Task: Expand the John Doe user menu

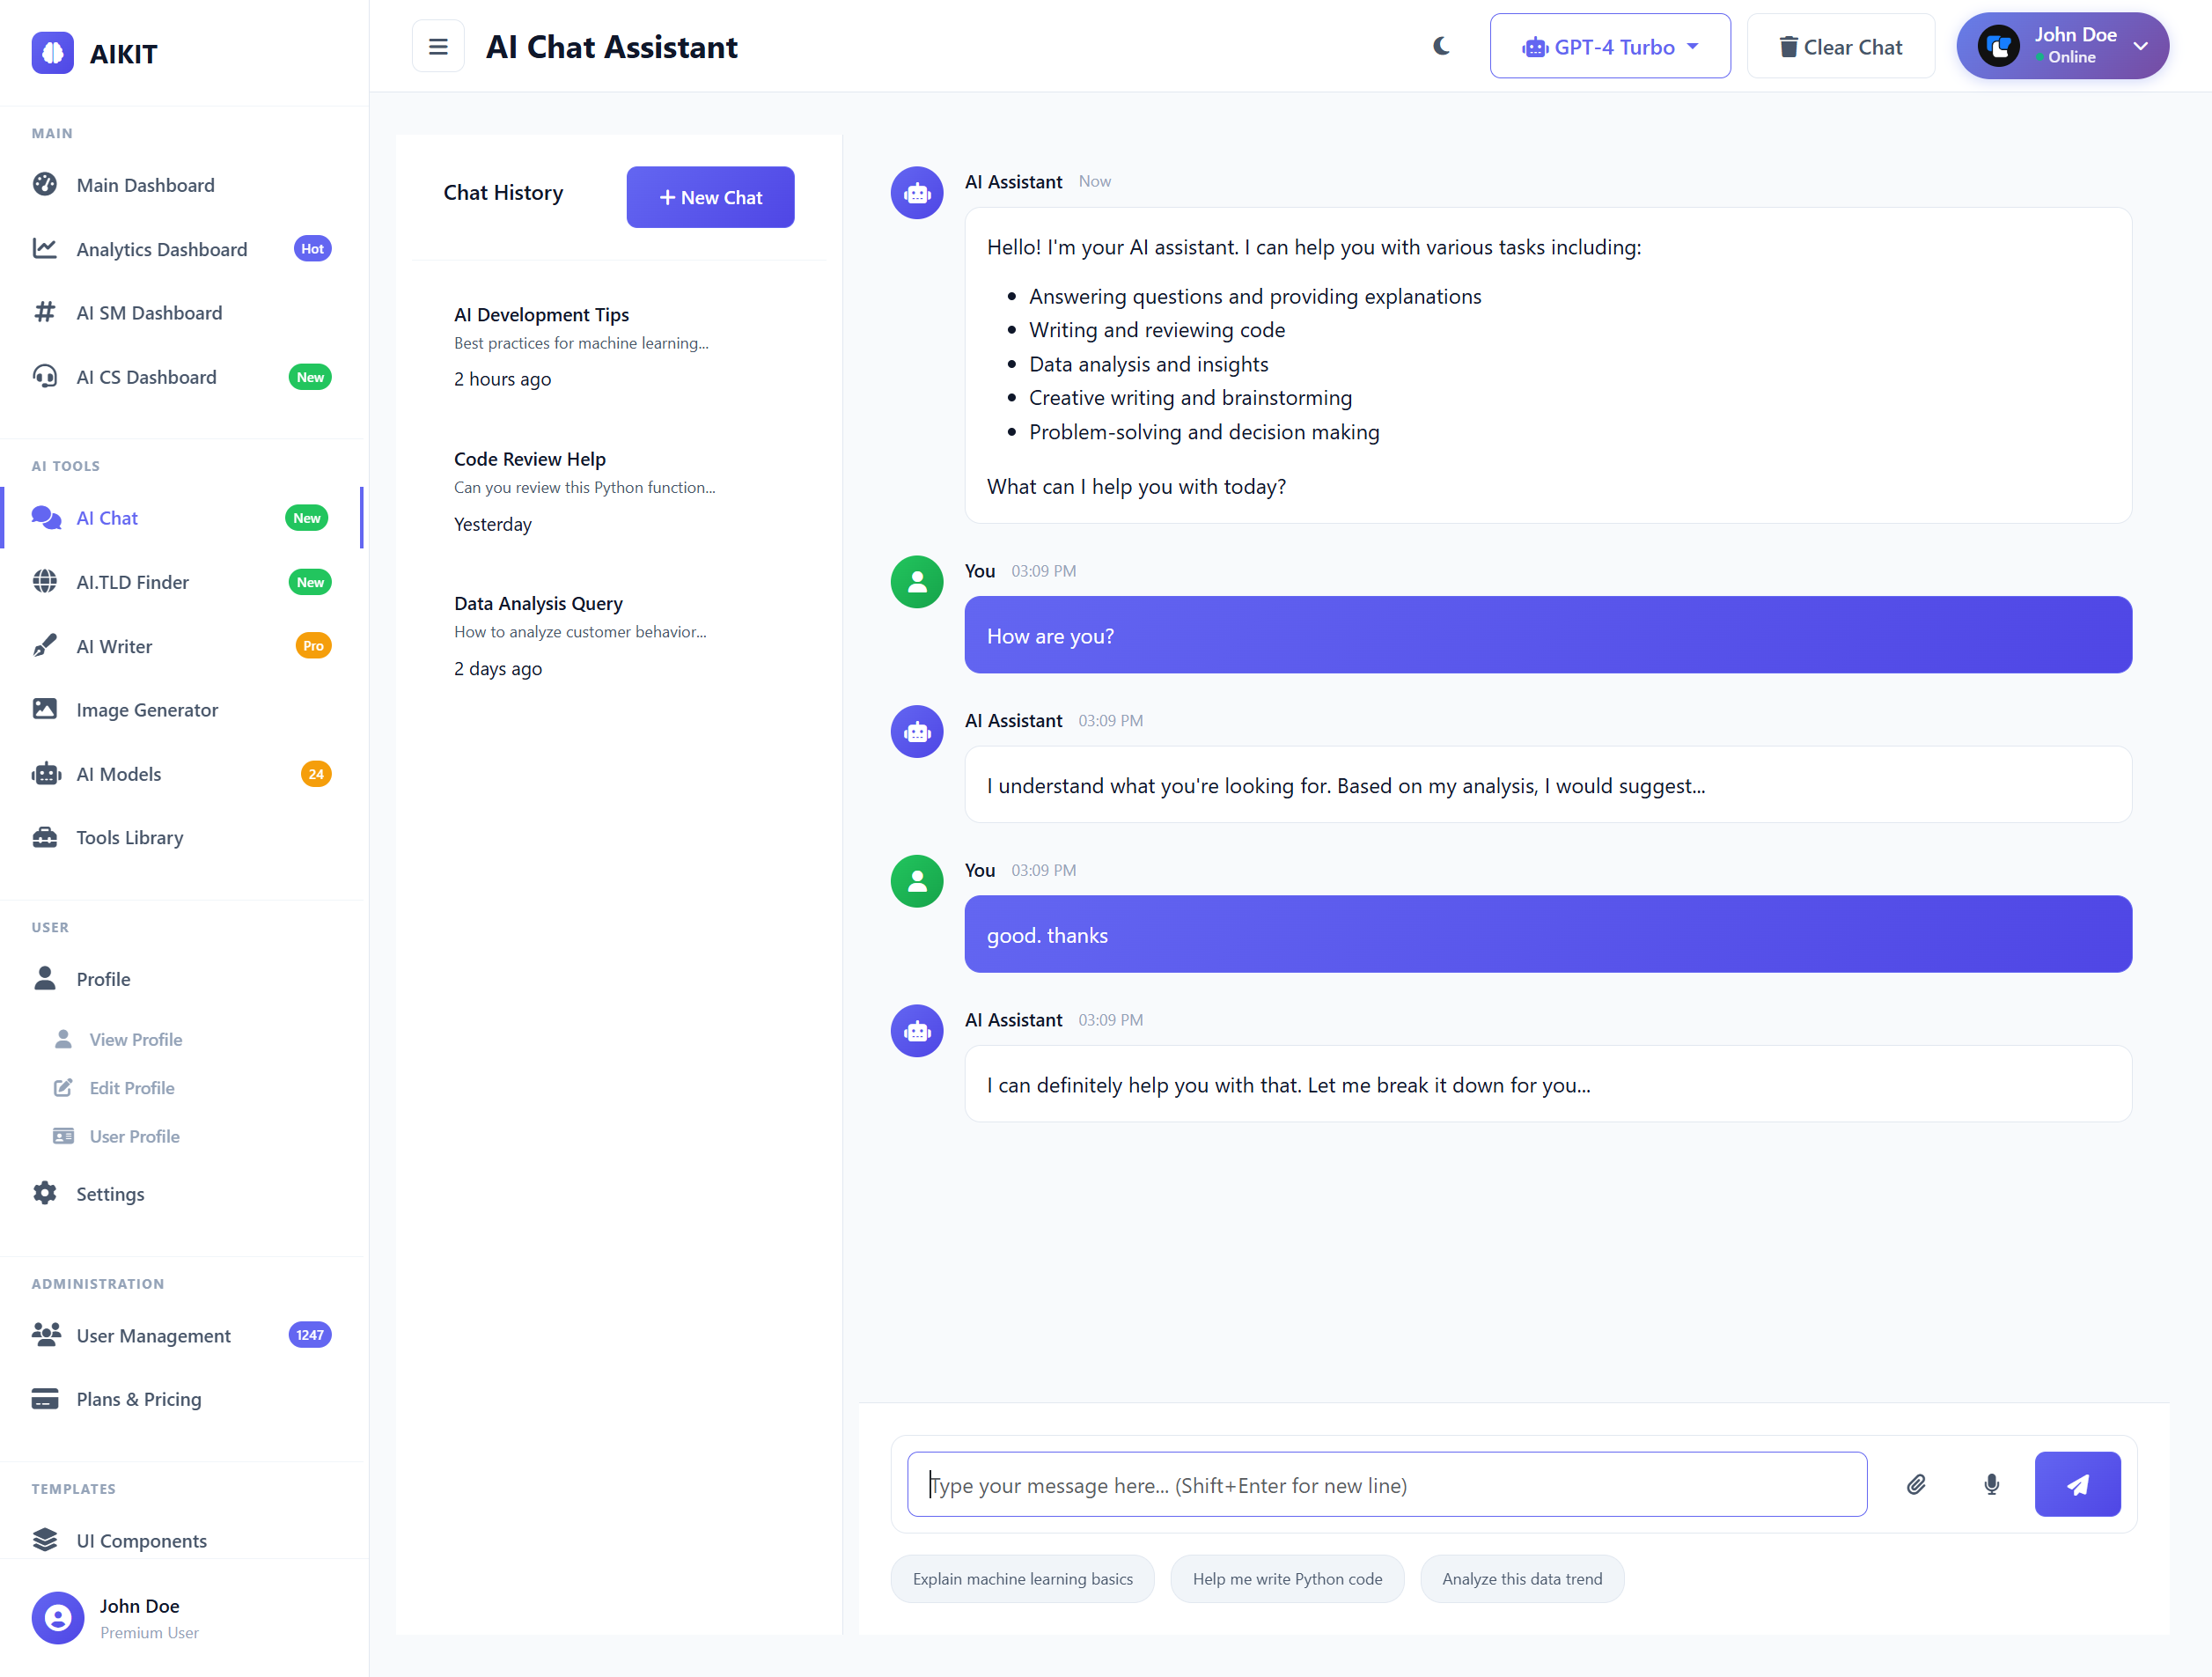Action: 2062,46
